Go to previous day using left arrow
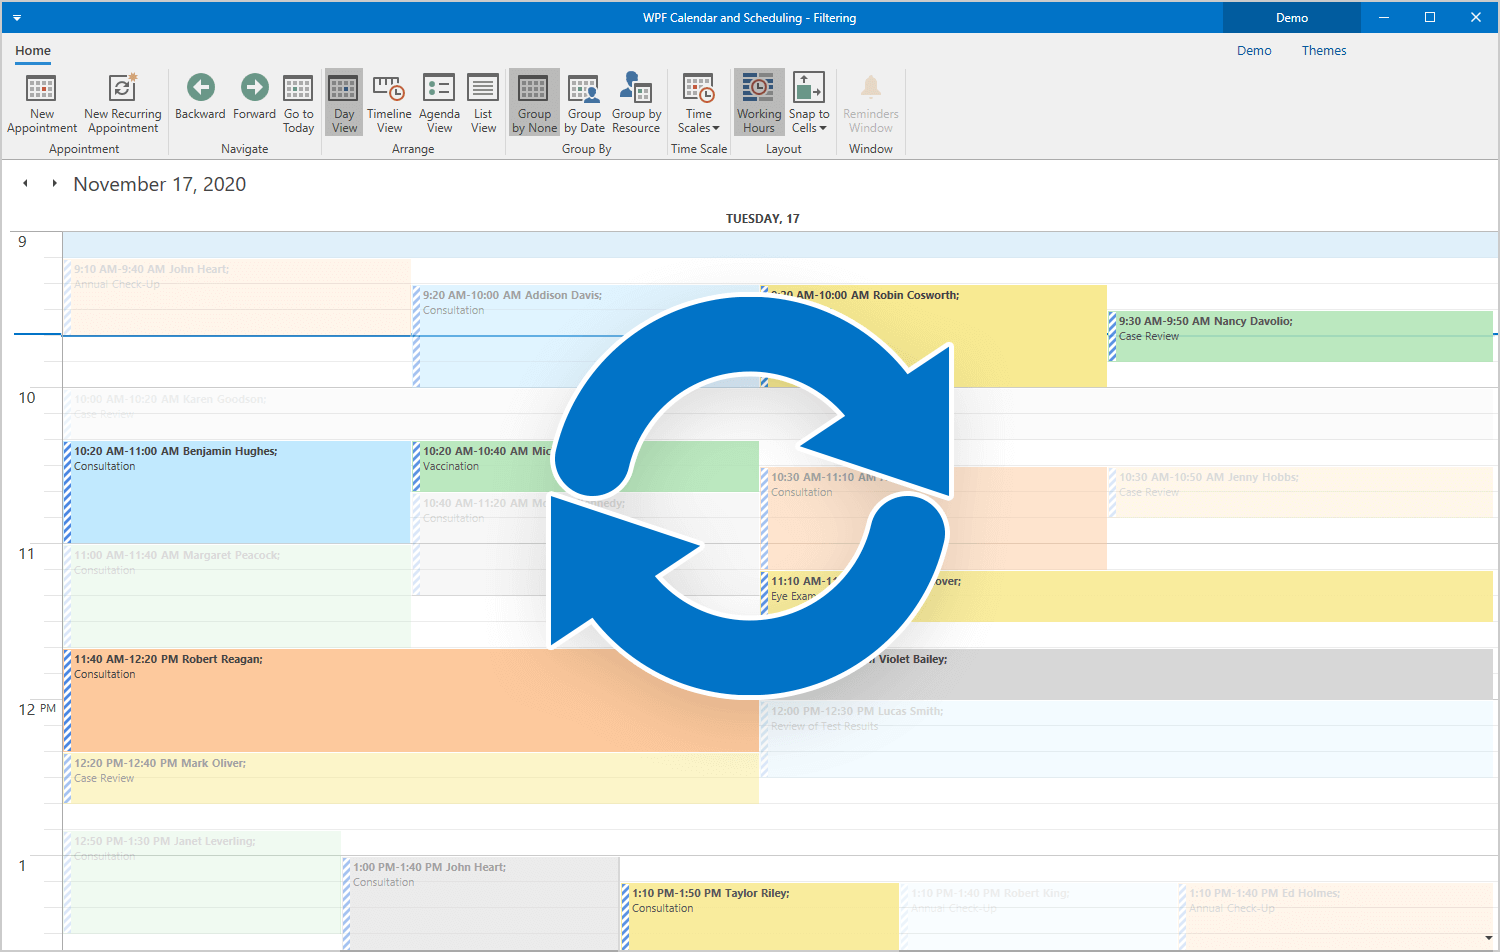 [x=26, y=184]
